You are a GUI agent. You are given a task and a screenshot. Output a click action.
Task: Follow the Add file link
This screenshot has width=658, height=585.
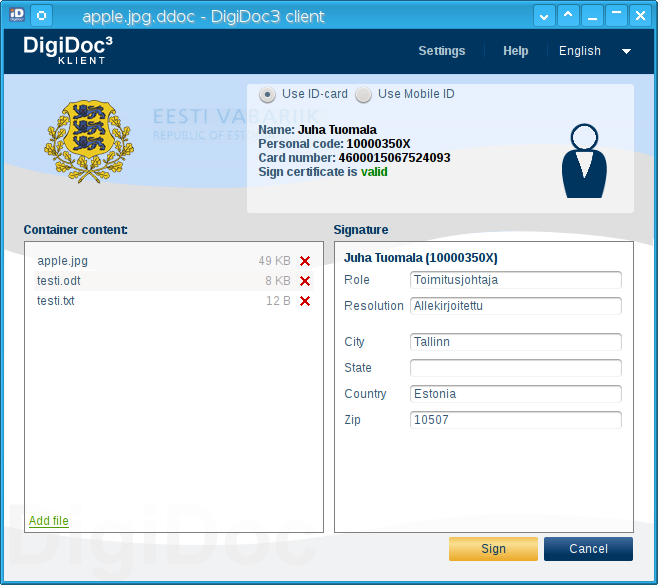49,521
